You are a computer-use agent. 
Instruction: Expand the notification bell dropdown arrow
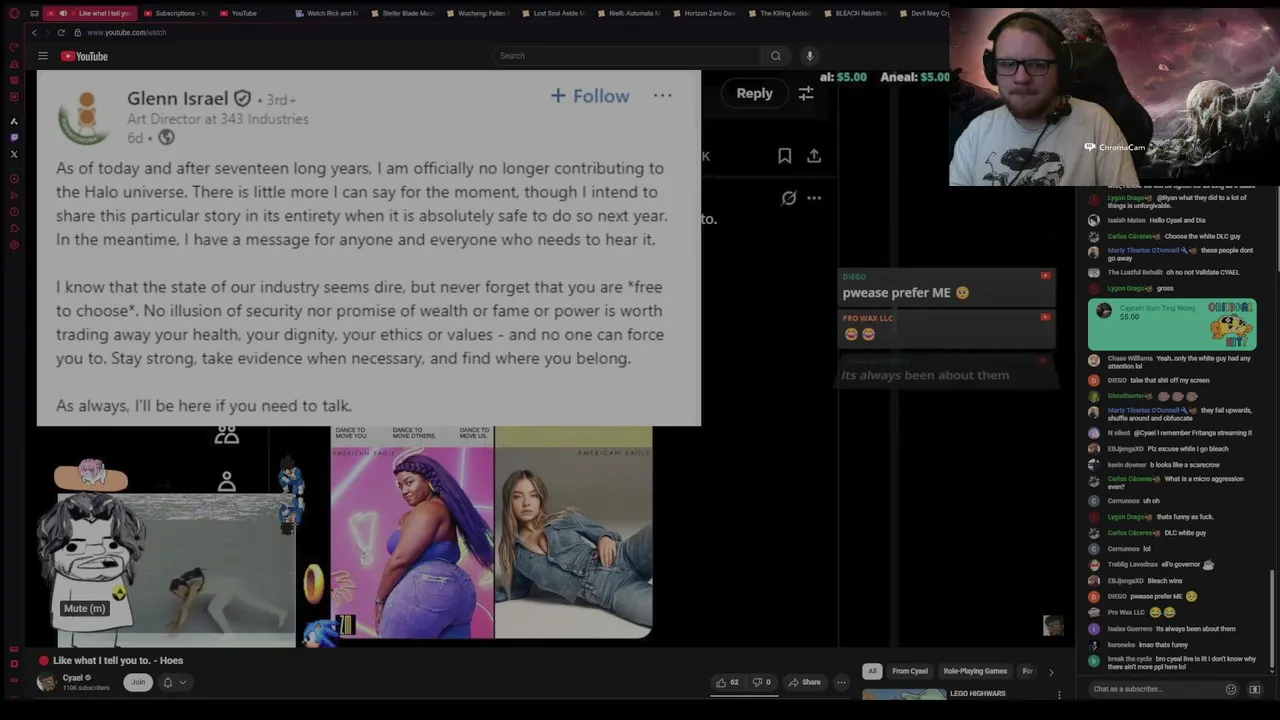[183, 682]
